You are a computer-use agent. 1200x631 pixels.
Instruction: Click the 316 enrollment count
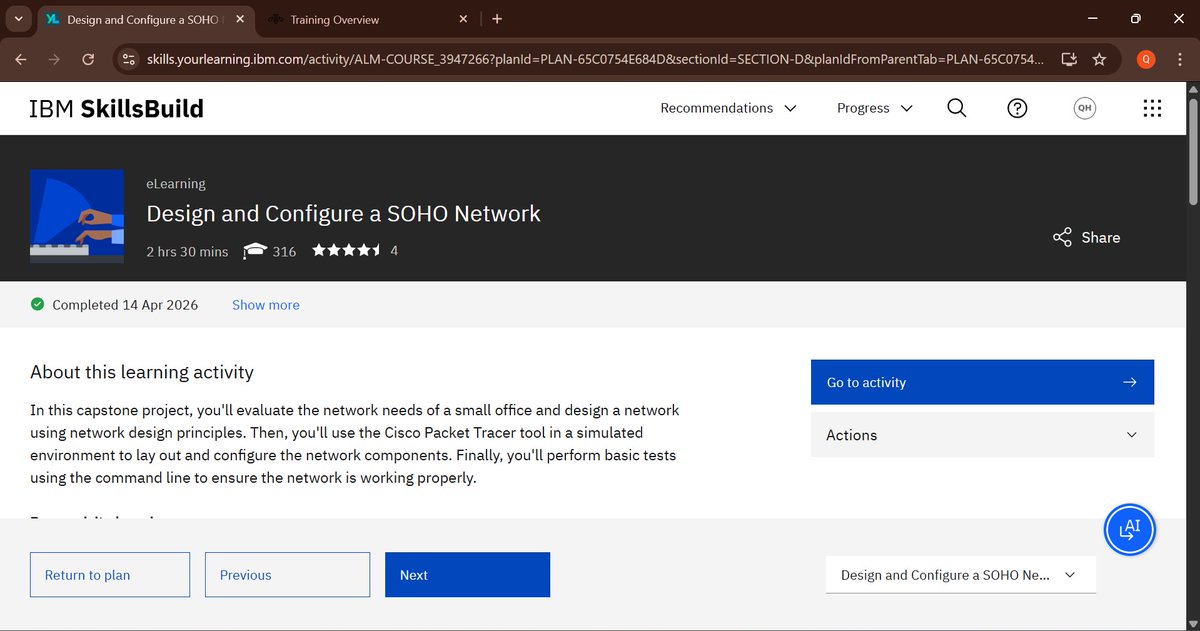284,251
